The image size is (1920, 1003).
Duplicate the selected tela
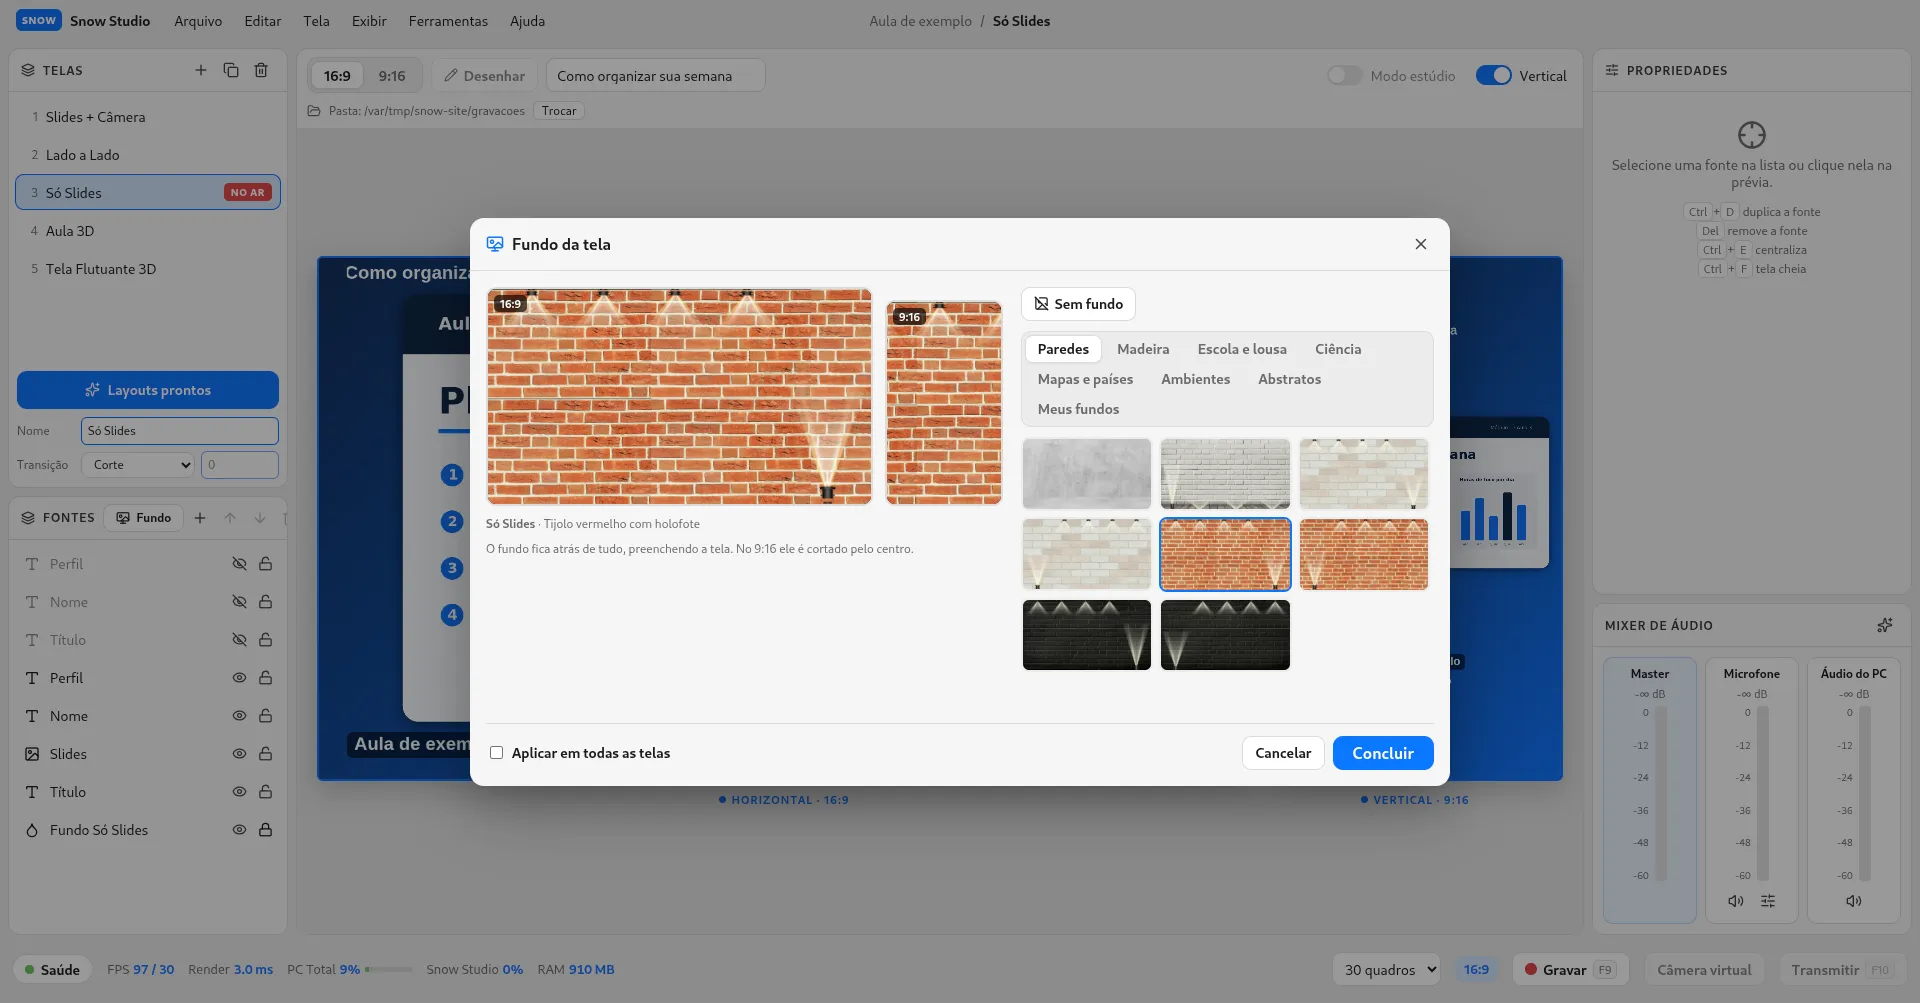pos(231,70)
